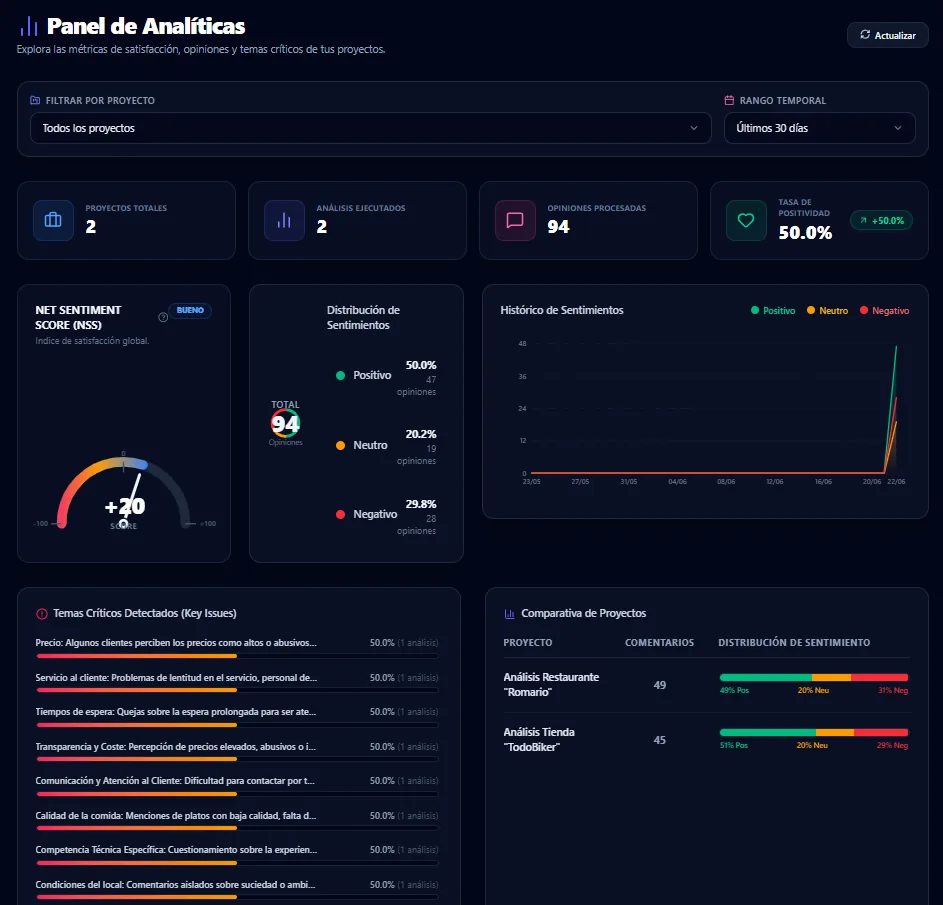Click the Precio key issue text
Screen dimensions: 943x905
point(176,643)
